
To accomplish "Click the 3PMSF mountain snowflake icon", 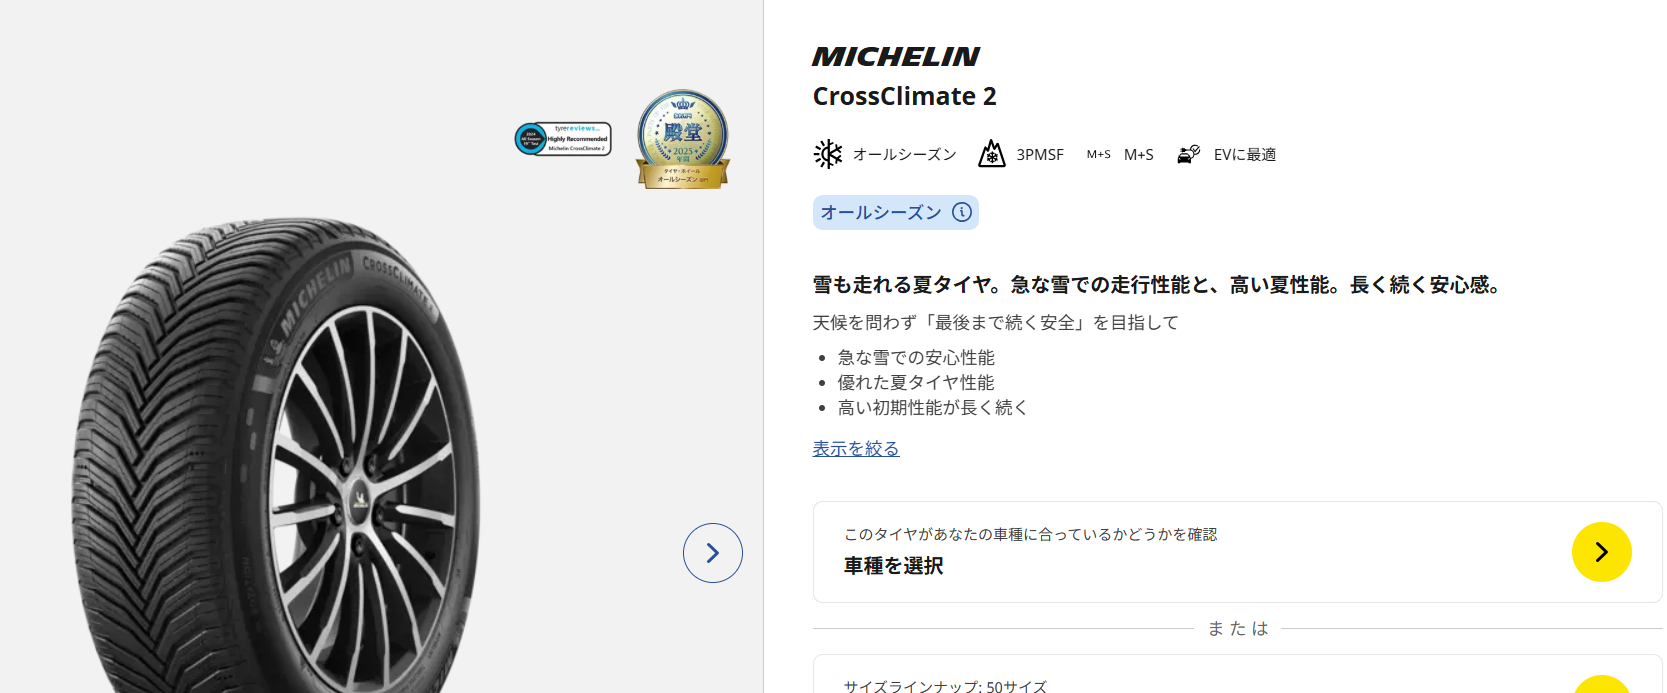I will click(992, 154).
